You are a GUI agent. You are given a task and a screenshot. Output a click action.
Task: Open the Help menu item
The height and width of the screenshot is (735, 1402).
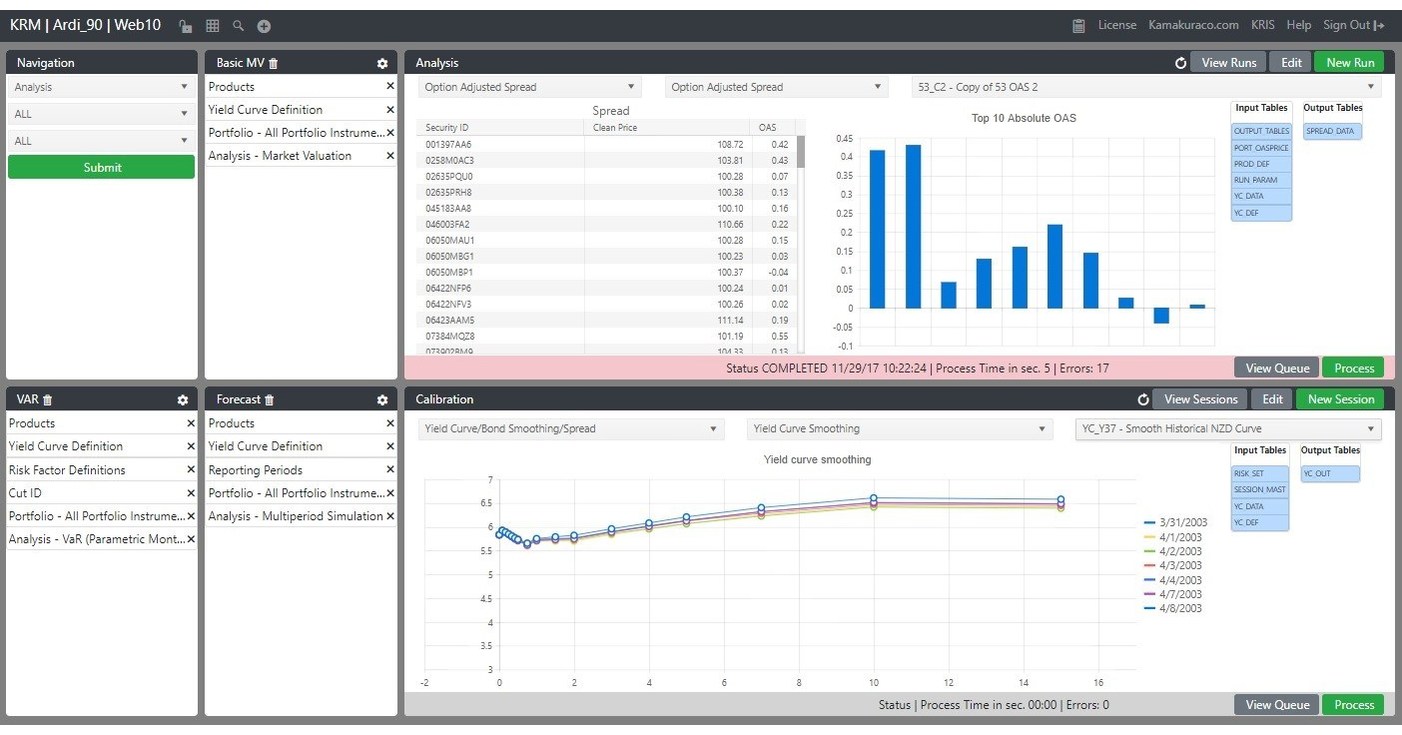[x=1298, y=25]
